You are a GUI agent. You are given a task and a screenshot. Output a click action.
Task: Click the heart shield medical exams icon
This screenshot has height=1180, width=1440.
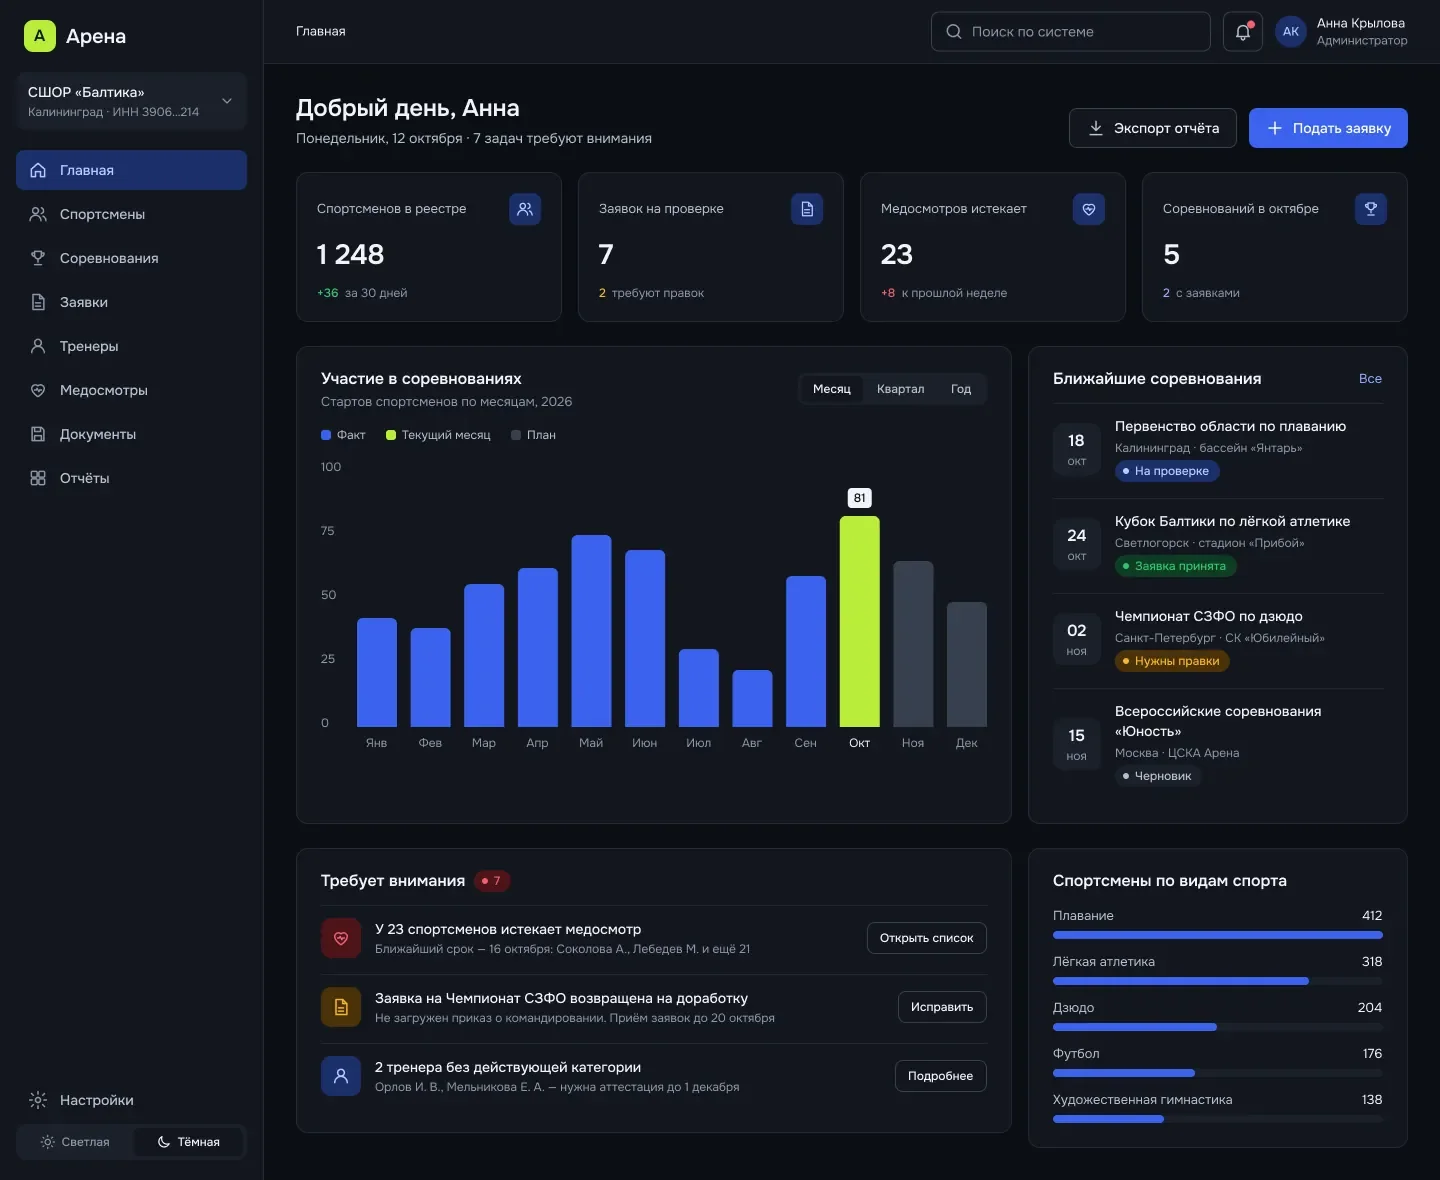tap(1089, 209)
